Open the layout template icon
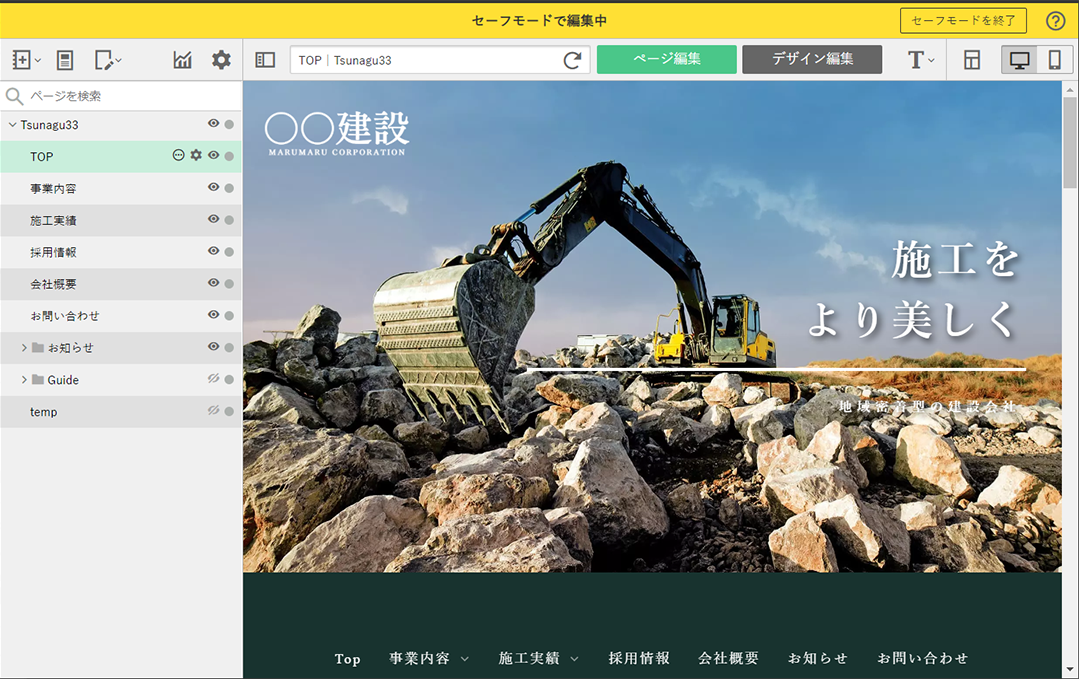Image resolution: width=1079 pixels, height=679 pixels. (972, 60)
